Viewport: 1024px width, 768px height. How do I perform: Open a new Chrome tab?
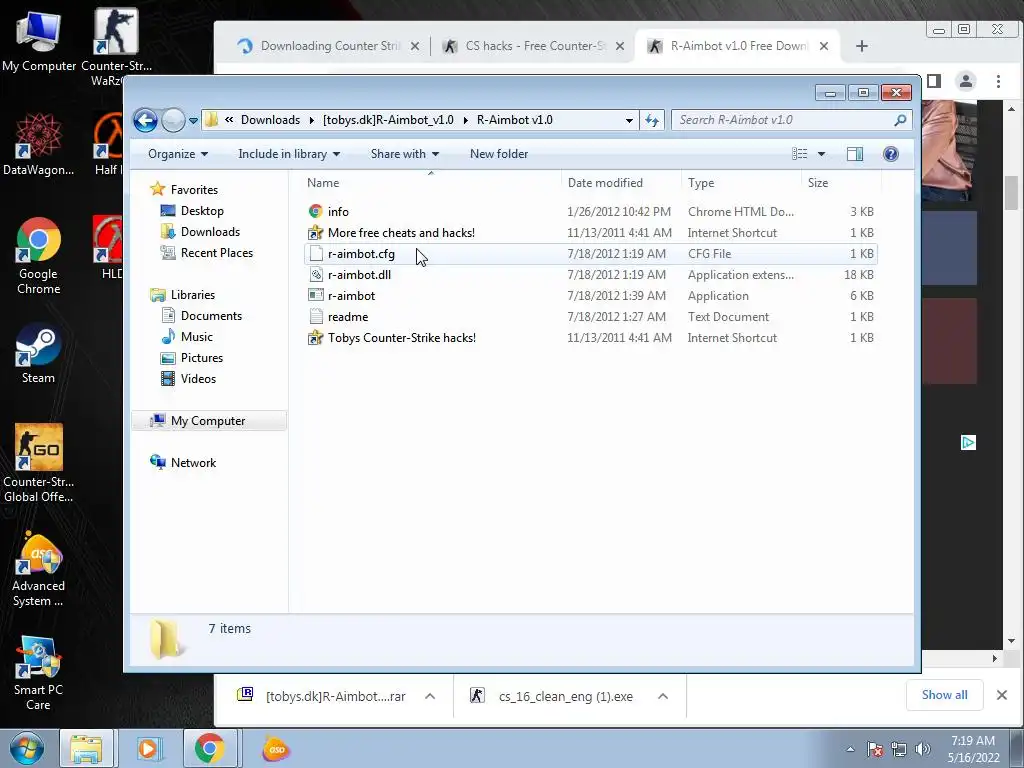click(x=861, y=46)
